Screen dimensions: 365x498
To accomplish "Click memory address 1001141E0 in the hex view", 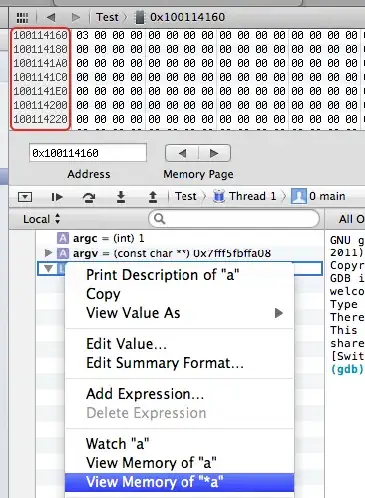I will click(x=40, y=91).
